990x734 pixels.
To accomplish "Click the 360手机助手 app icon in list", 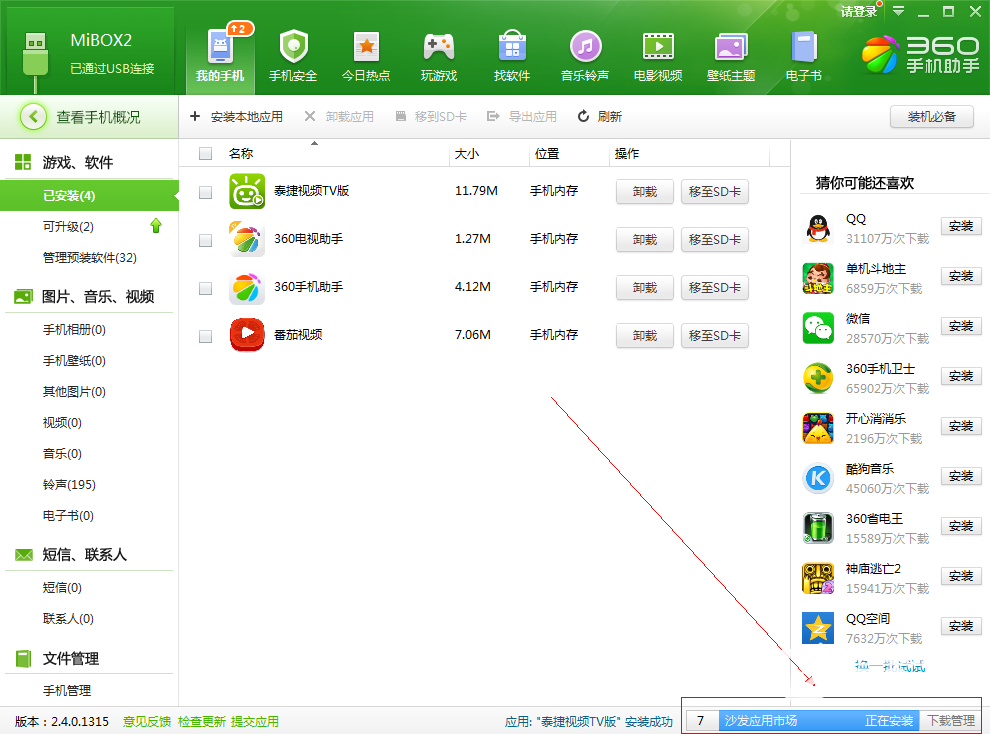I will coord(247,287).
